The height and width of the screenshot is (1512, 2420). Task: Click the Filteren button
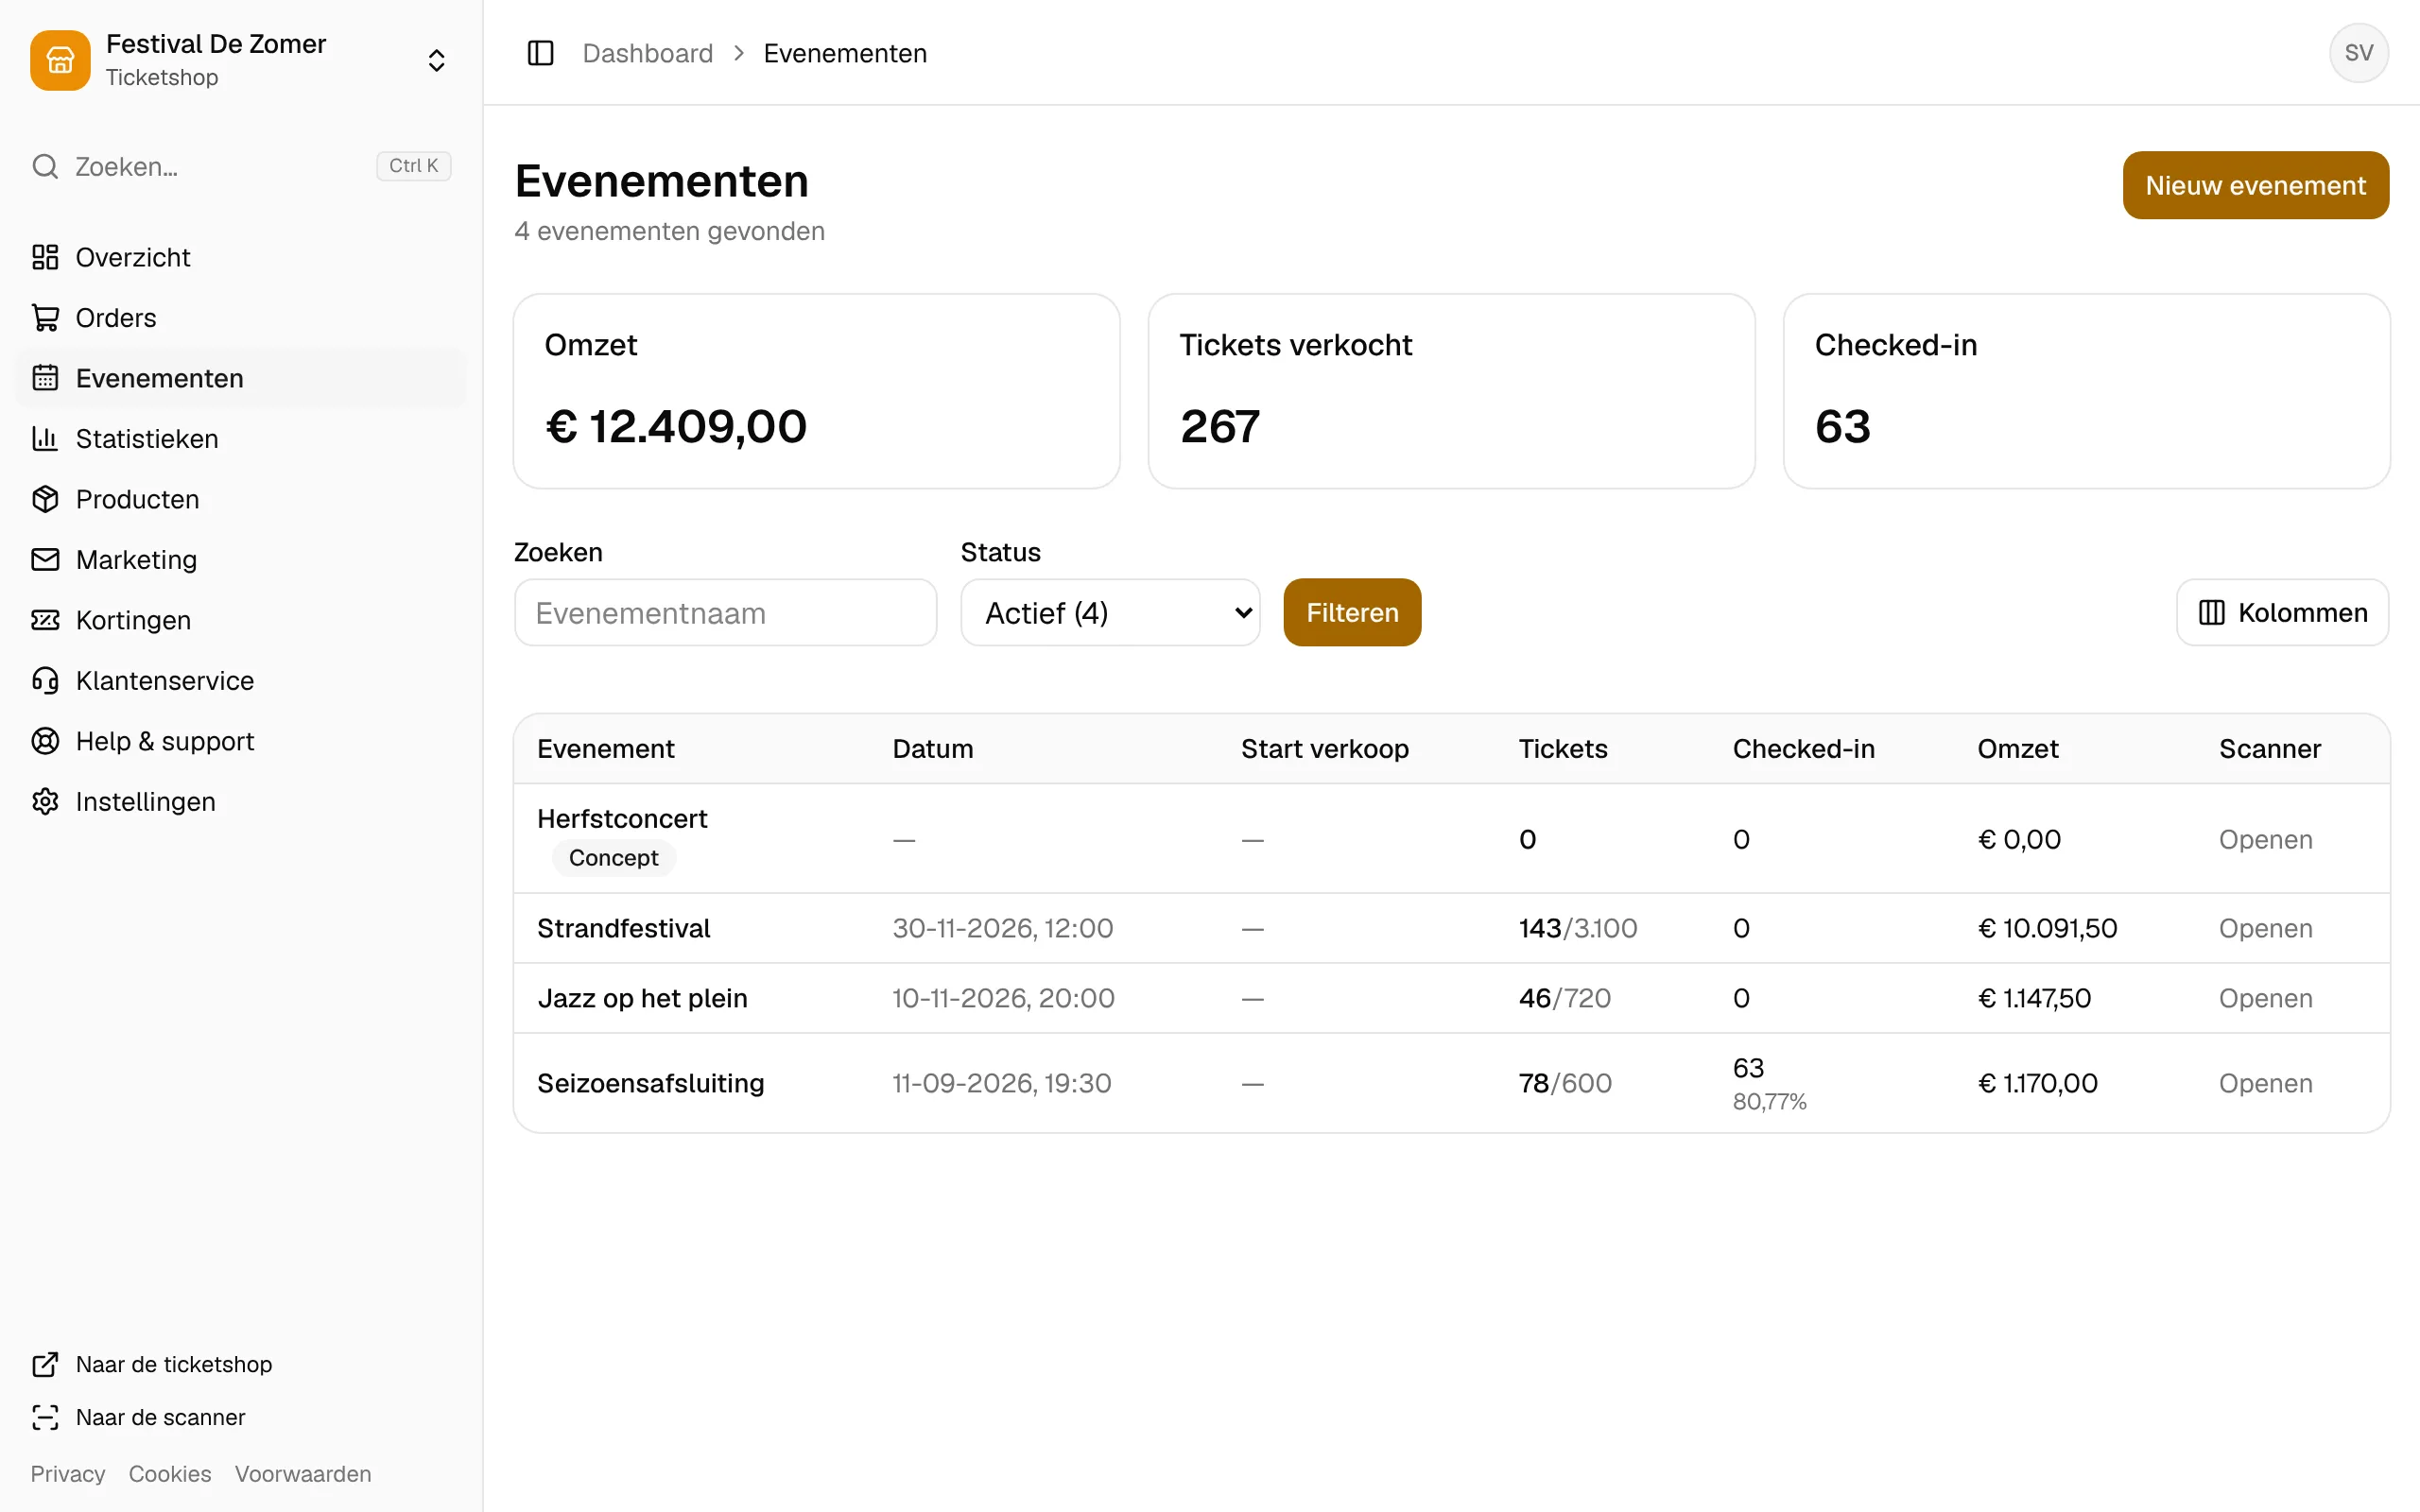[1352, 613]
